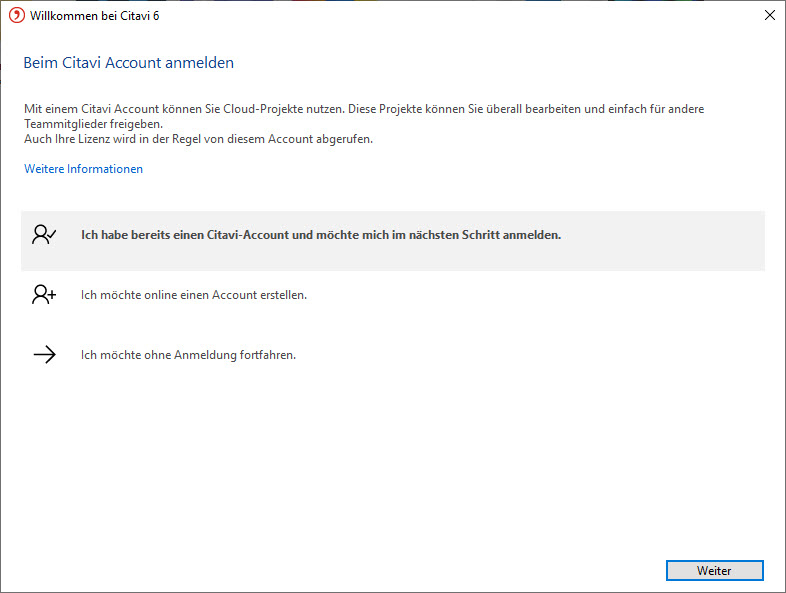Screen dimensions: 786x593
Task: Close the Citavi welcome dialog
Action: pos(769,15)
